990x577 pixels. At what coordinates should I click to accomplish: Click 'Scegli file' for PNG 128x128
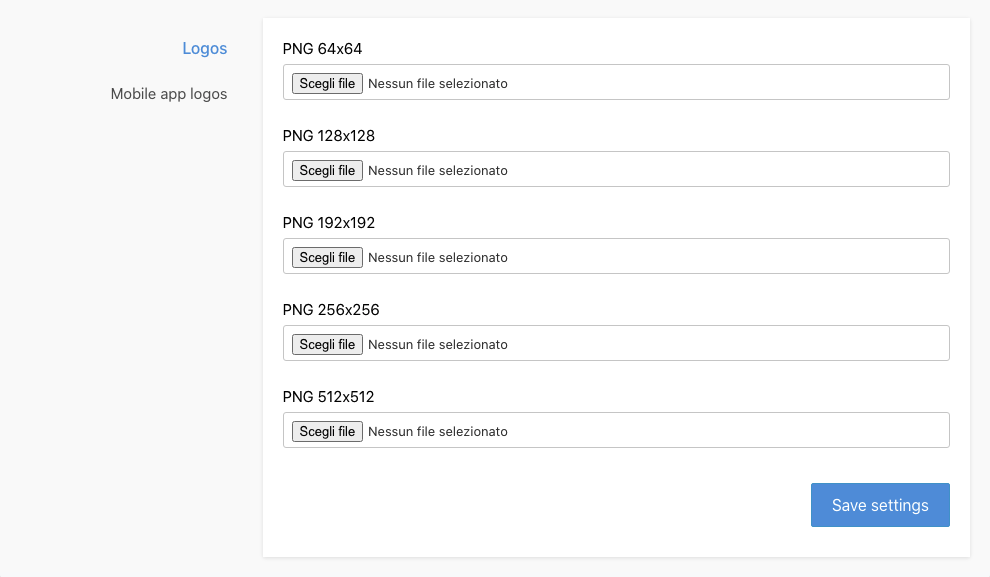pos(327,170)
